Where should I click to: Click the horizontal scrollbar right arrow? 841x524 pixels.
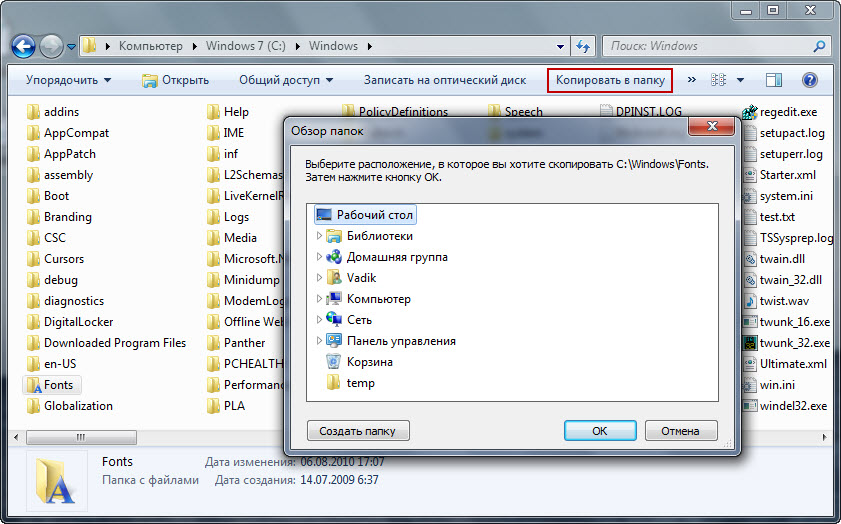[x=824, y=438]
